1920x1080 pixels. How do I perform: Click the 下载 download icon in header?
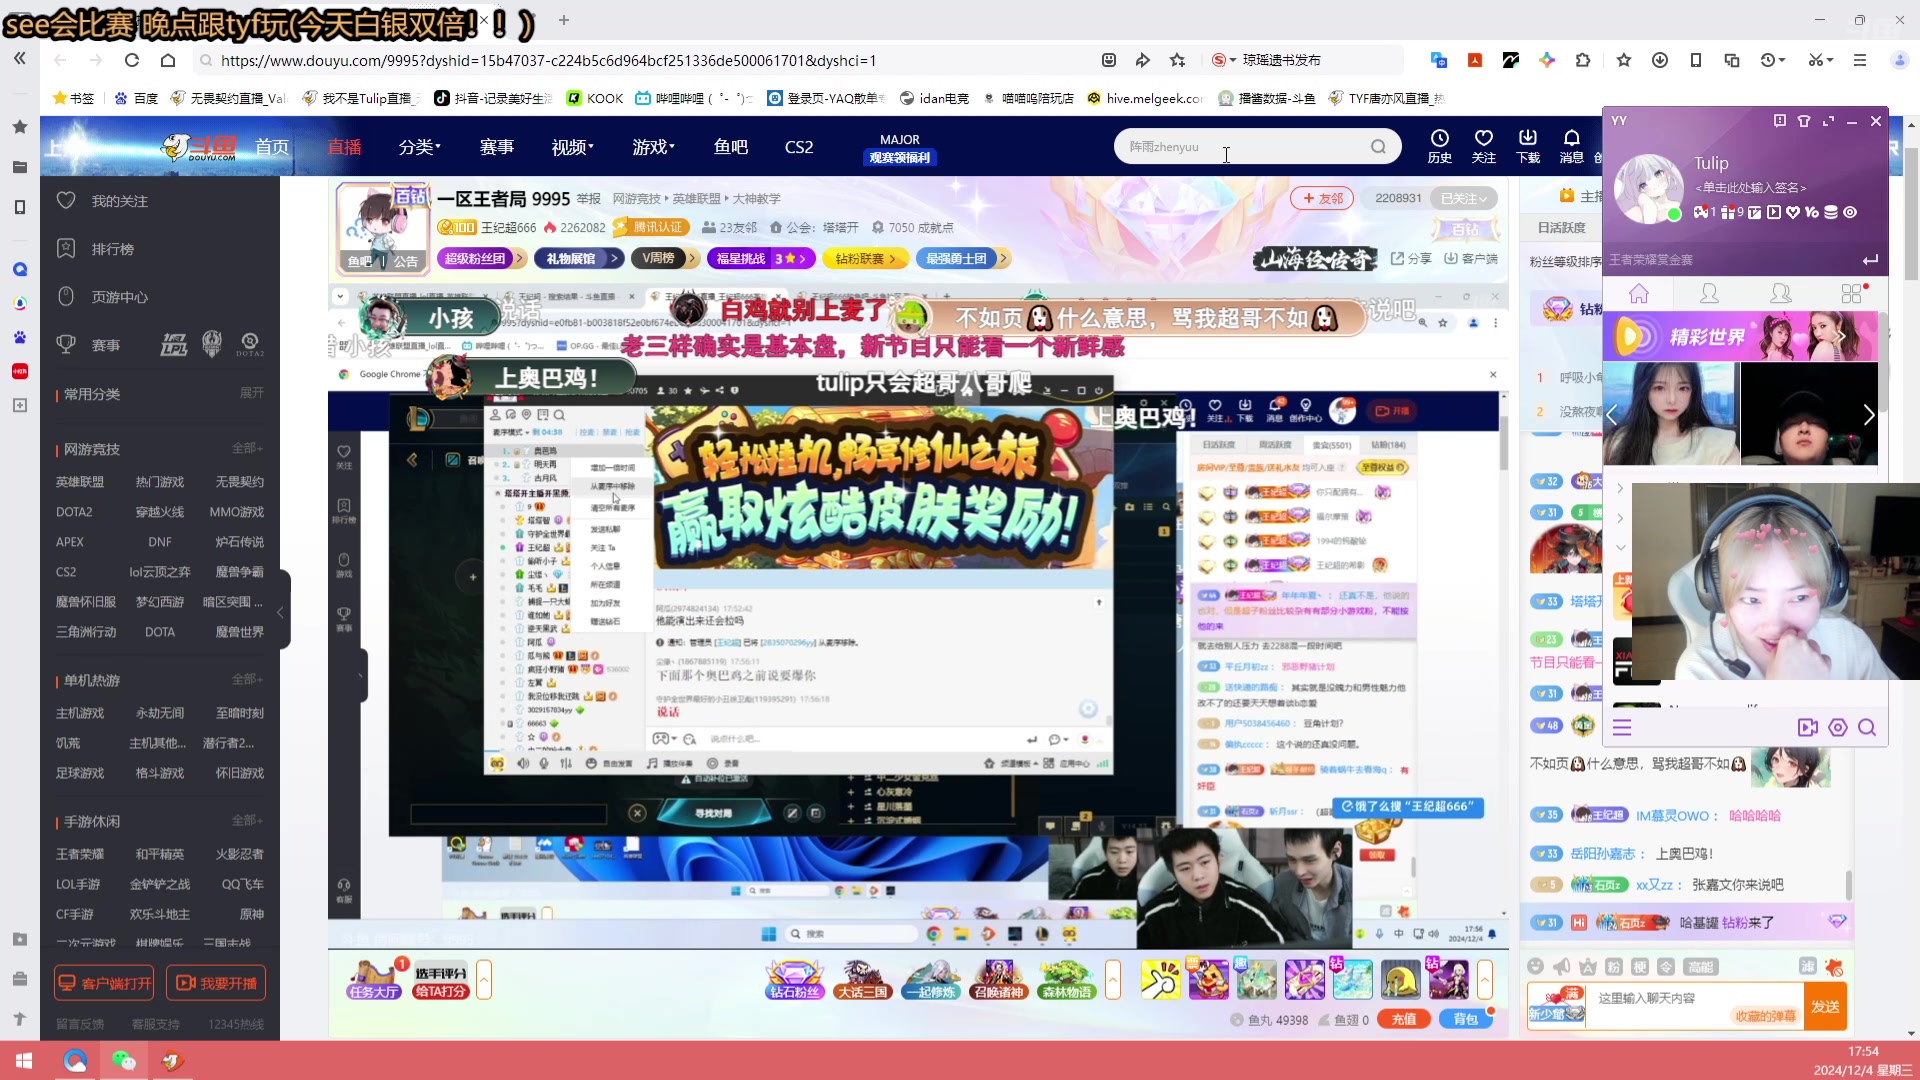point(1527,145)
